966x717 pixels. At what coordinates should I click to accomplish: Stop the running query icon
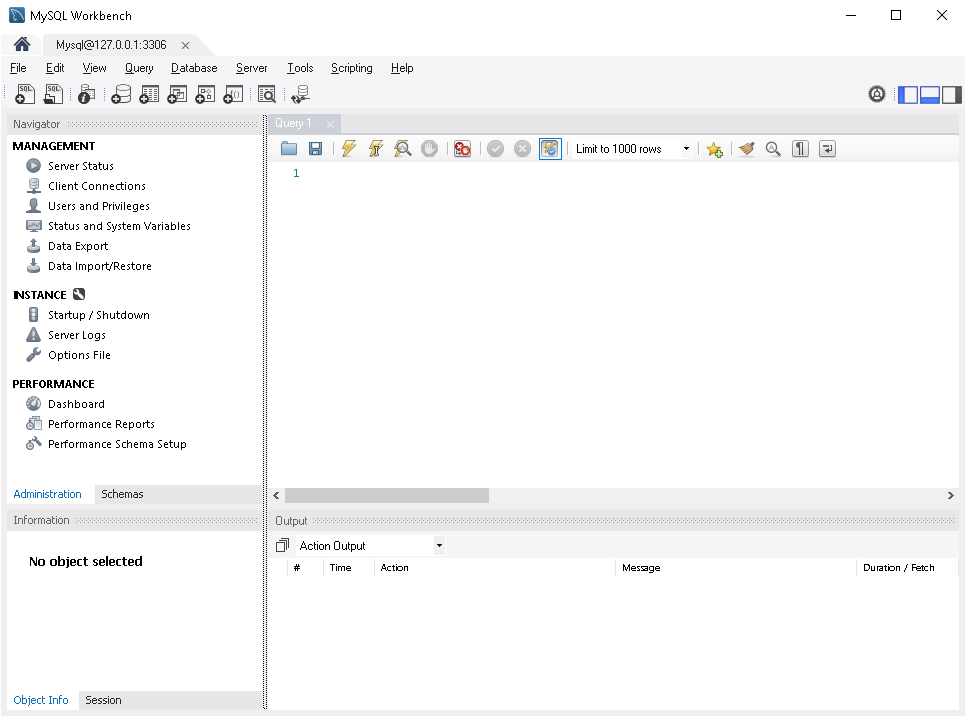[x=429, y=148]
